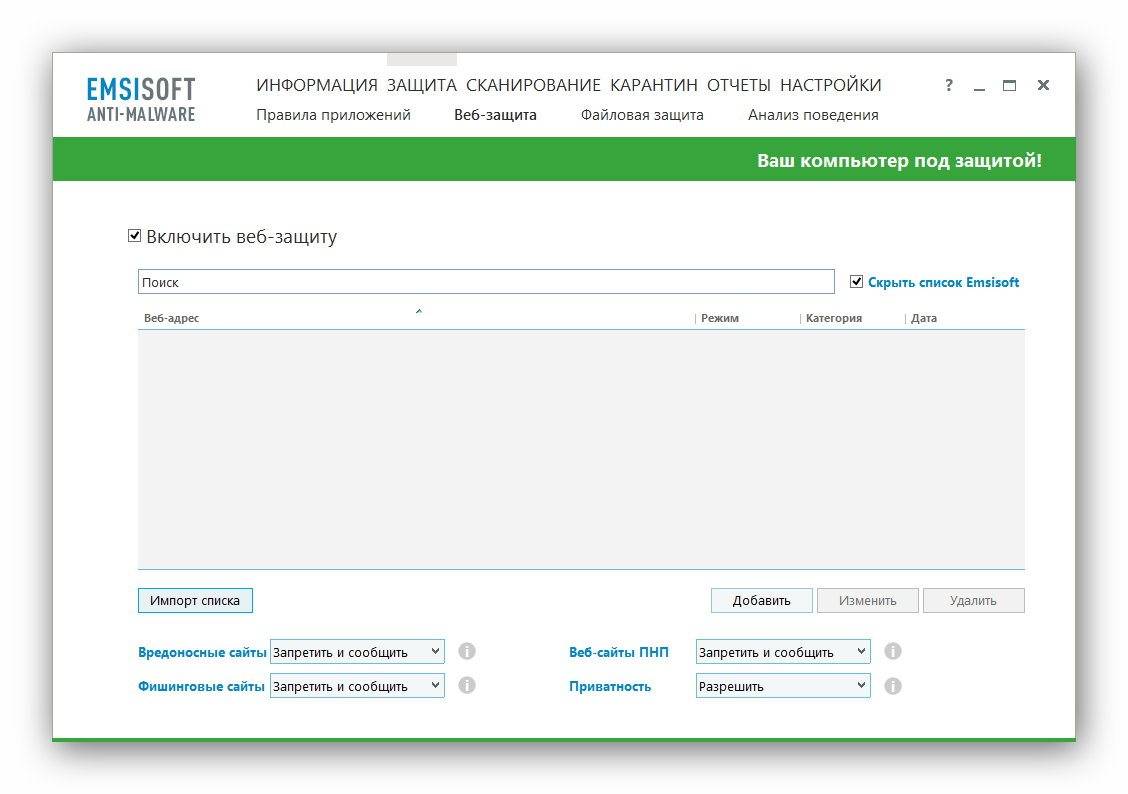
Task: Sort by the Категория column header
Action: 834,318
